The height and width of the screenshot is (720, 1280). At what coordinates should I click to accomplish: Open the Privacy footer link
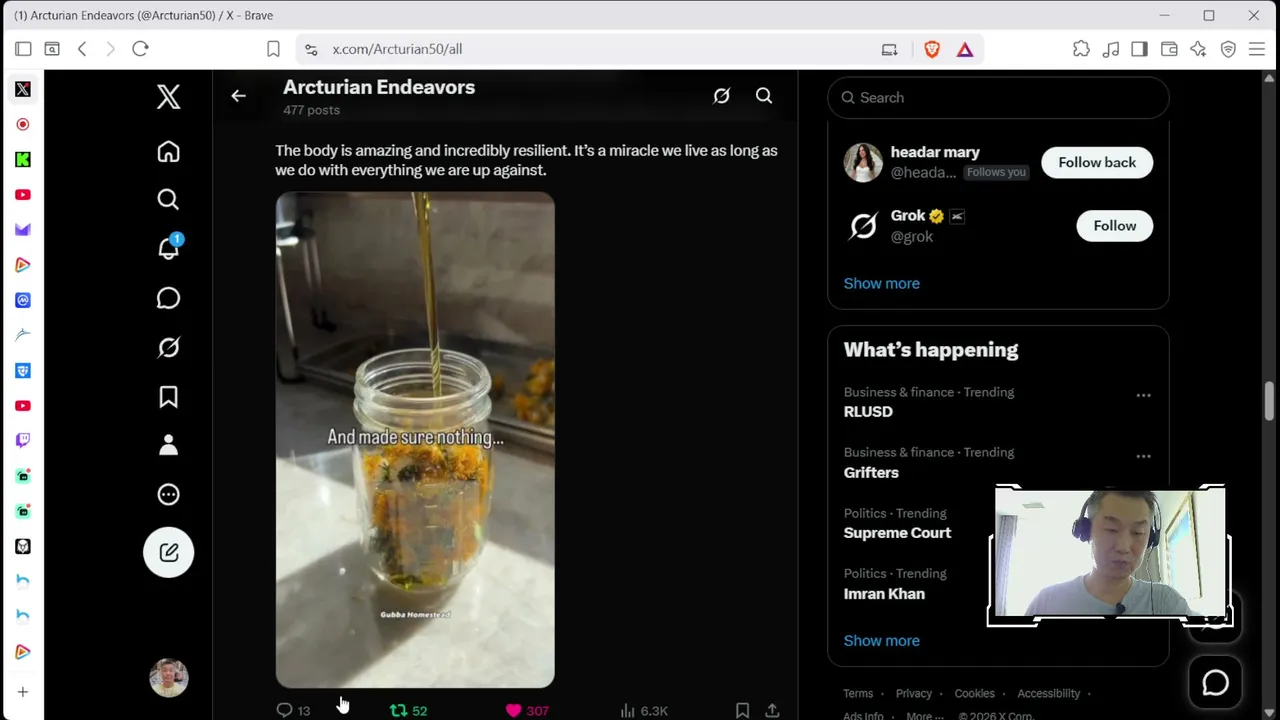[914, 693]
